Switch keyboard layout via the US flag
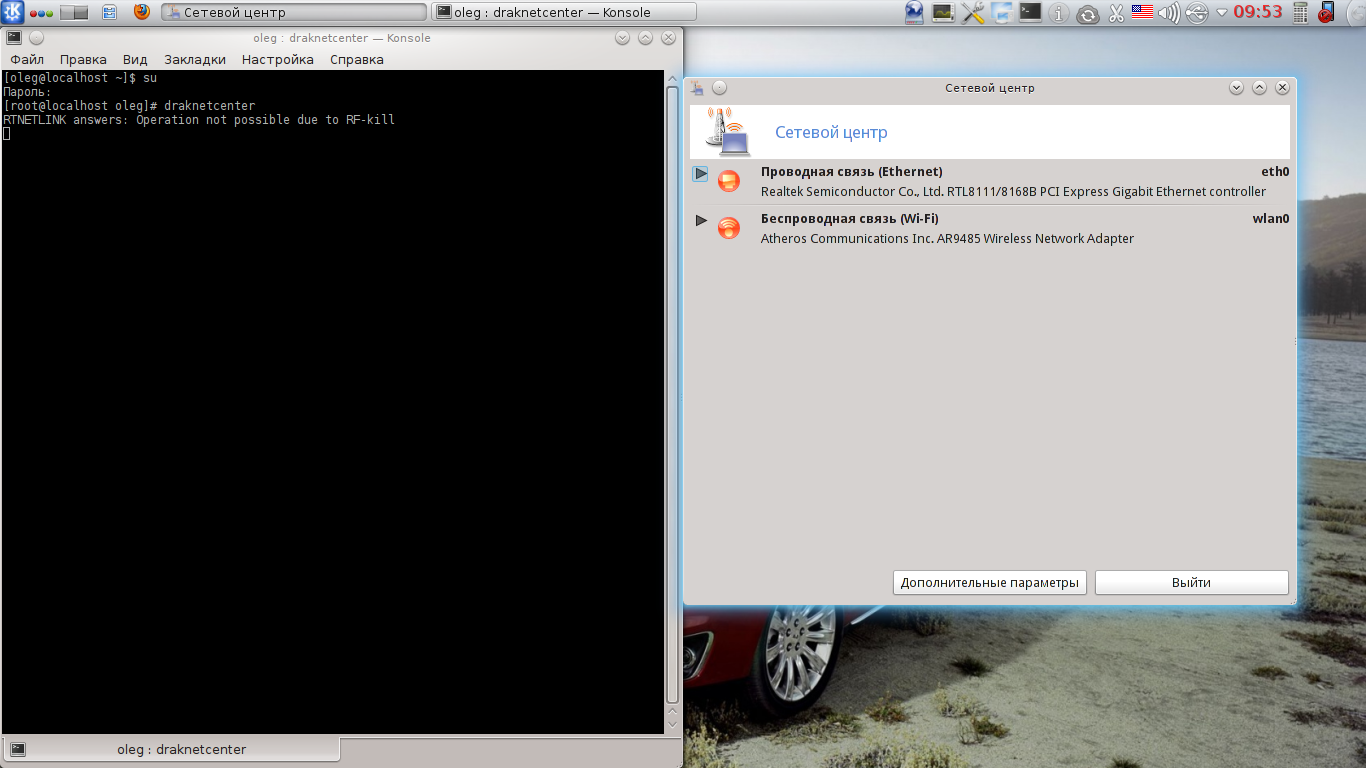This screenshot has width=1366, height=768. click(1142, 13)
